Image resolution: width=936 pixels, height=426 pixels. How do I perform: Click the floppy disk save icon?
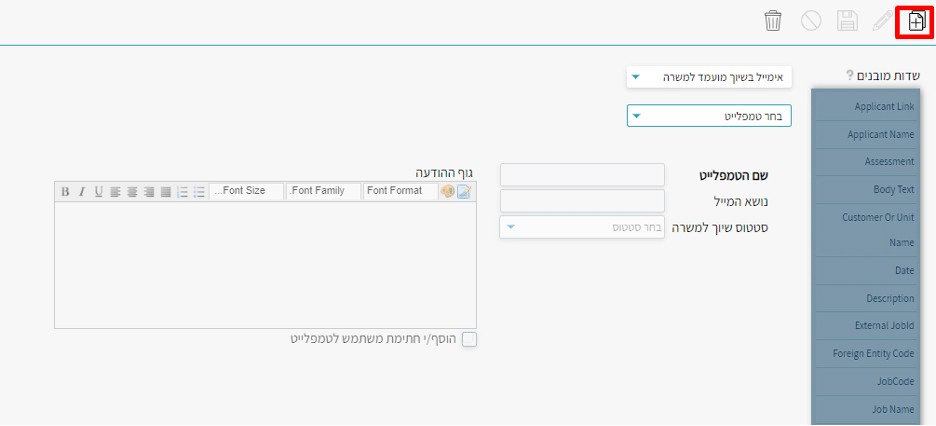(x=847, y=21)
